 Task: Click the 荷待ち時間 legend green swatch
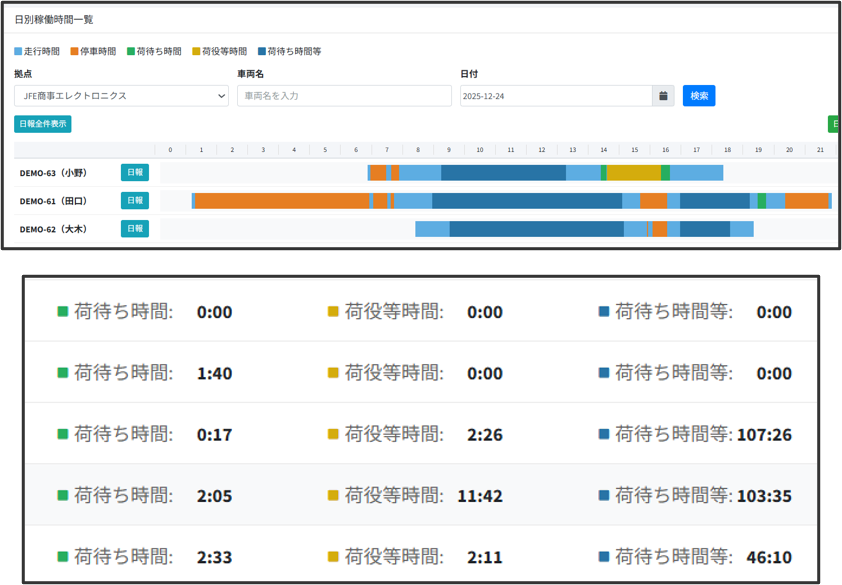[x=131, y=52]
